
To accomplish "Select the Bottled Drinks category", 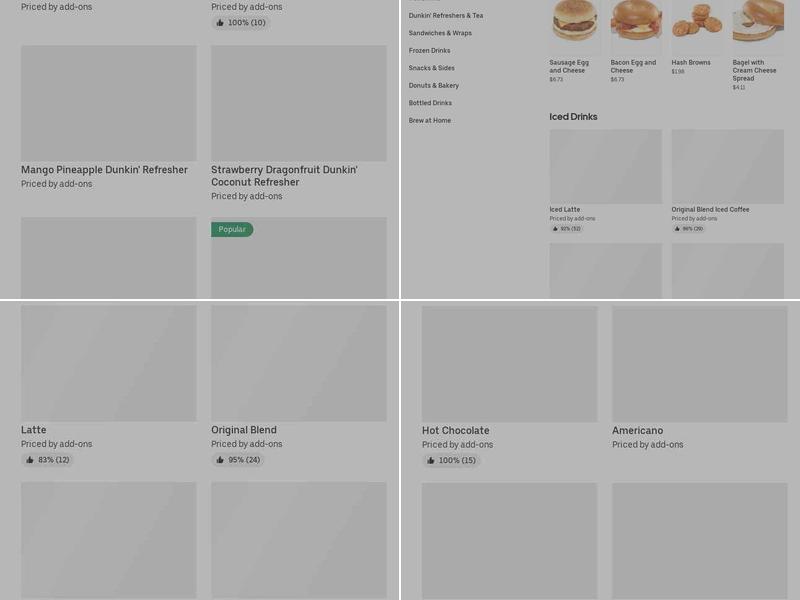I will tap(430, 103).
